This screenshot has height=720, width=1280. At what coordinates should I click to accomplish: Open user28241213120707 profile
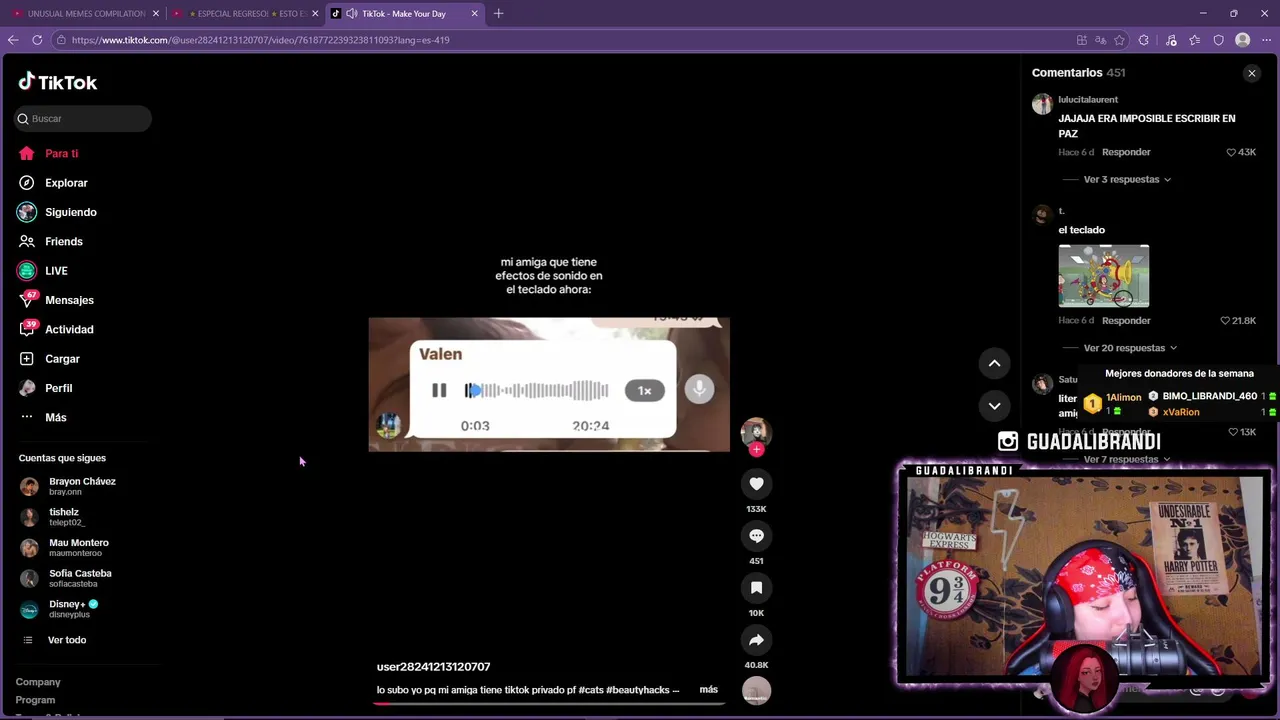click(433, 667)
